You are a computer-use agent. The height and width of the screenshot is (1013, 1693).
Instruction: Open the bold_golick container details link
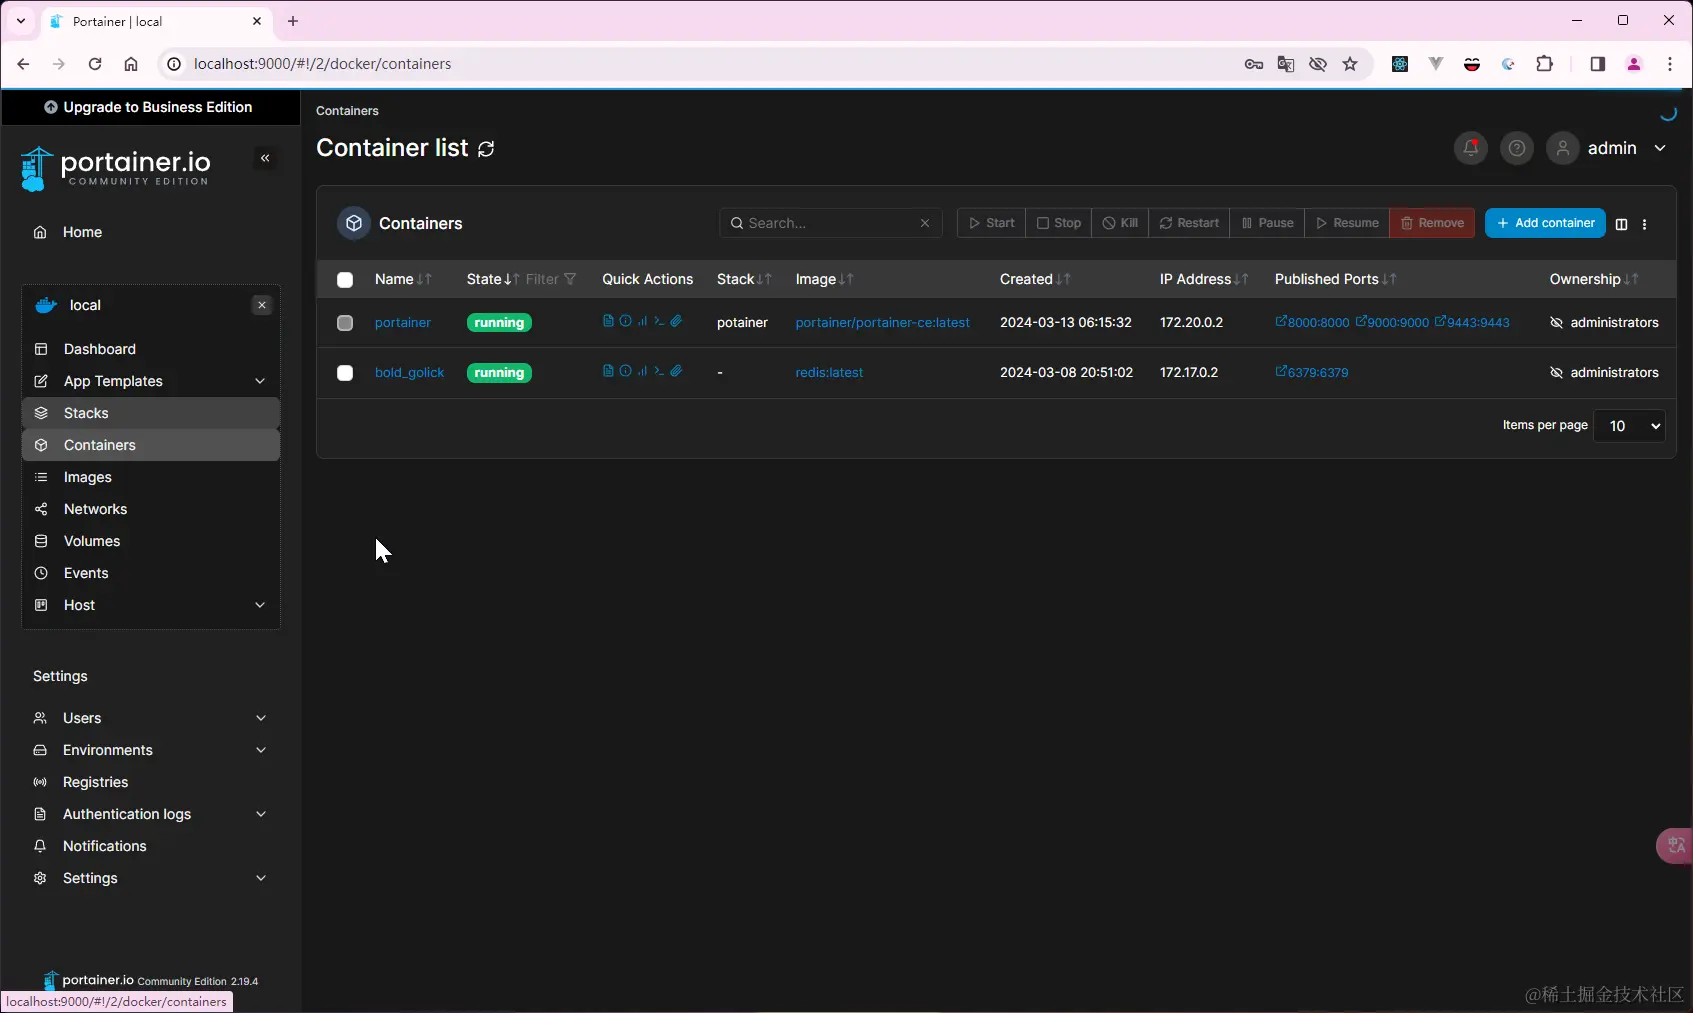(x=409, y=373)
